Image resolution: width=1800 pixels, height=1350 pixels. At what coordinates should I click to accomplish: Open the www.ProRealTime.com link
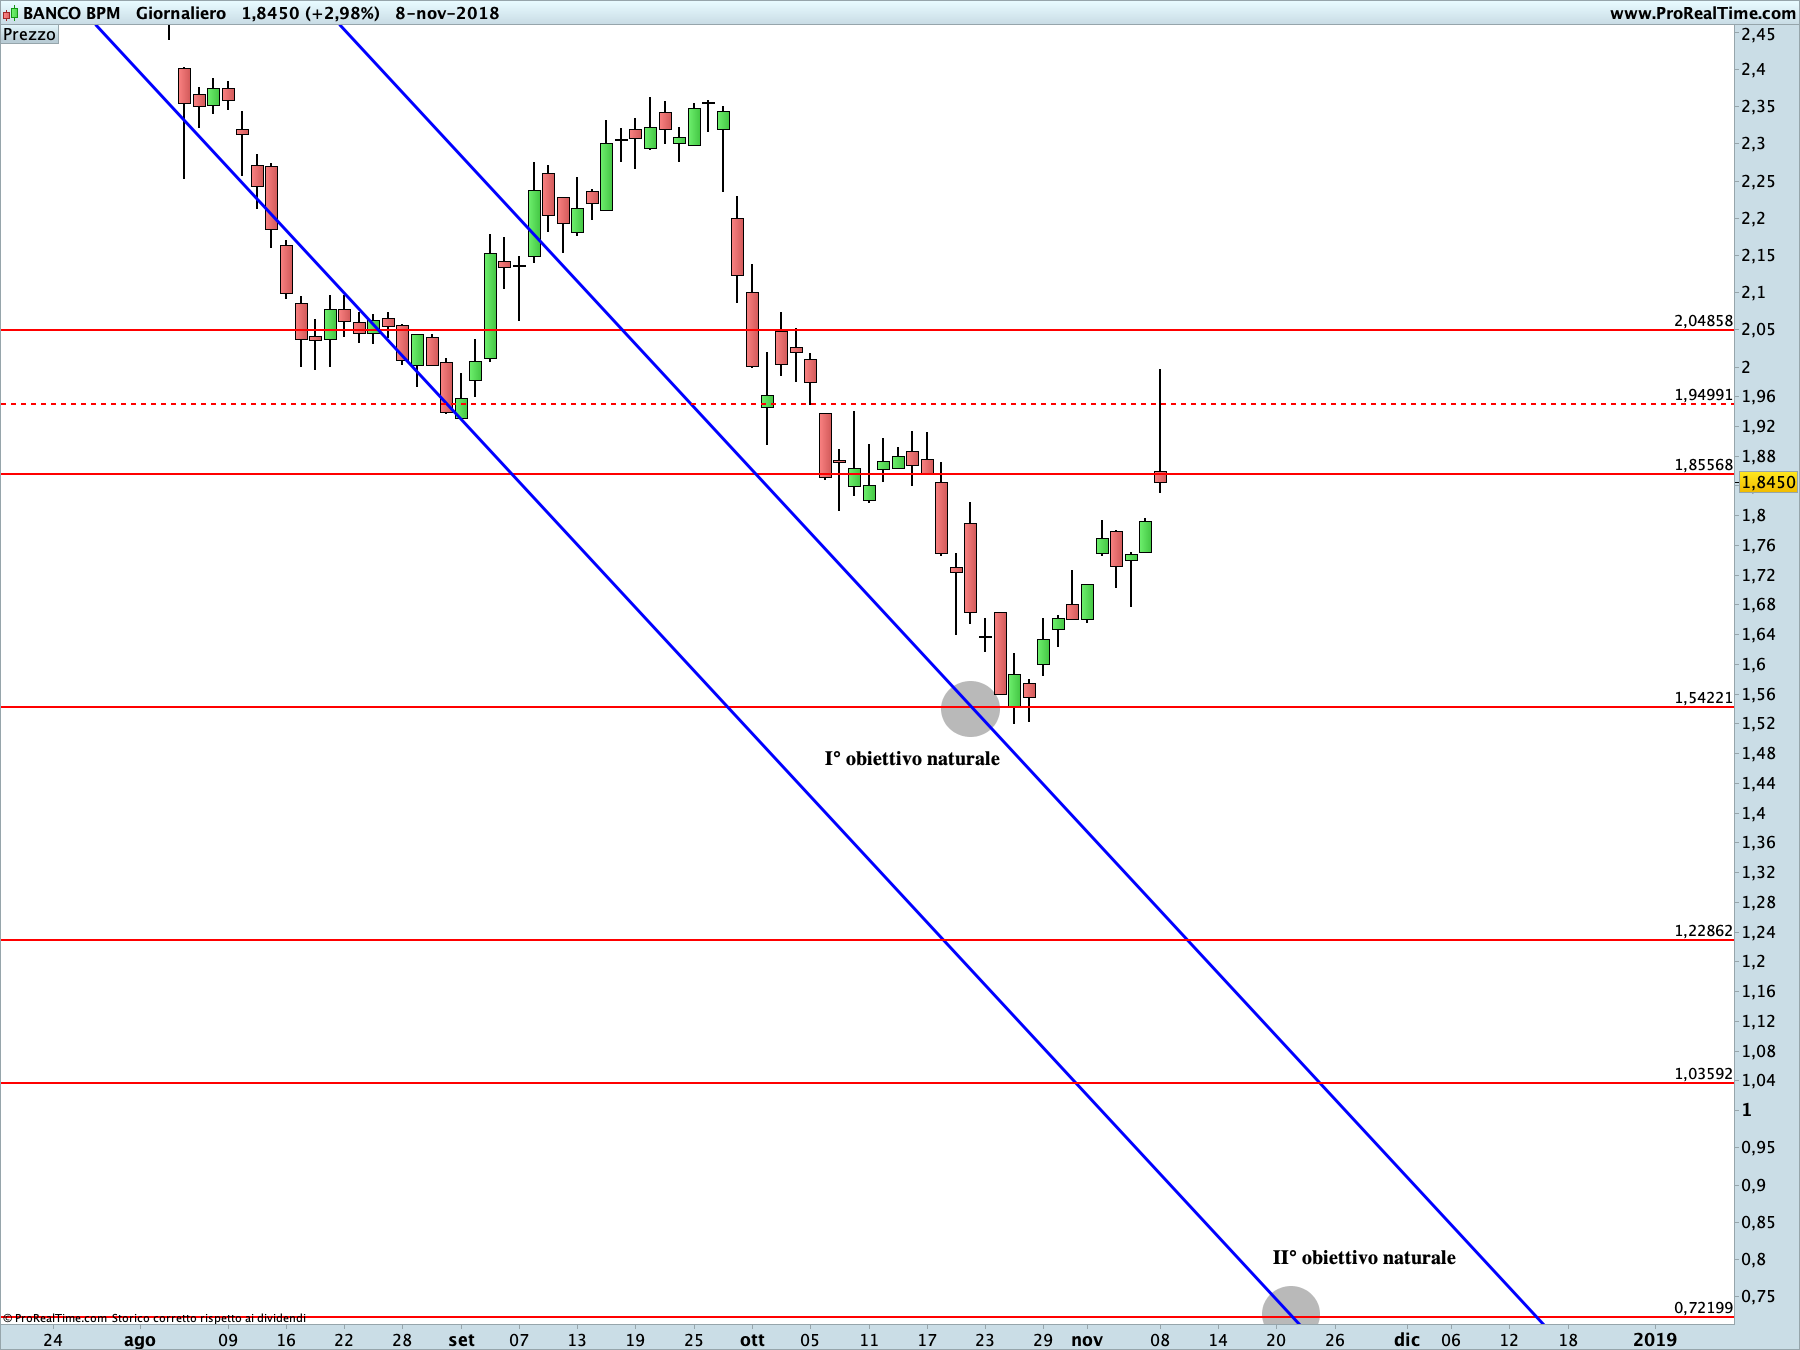coord(1702,13)
